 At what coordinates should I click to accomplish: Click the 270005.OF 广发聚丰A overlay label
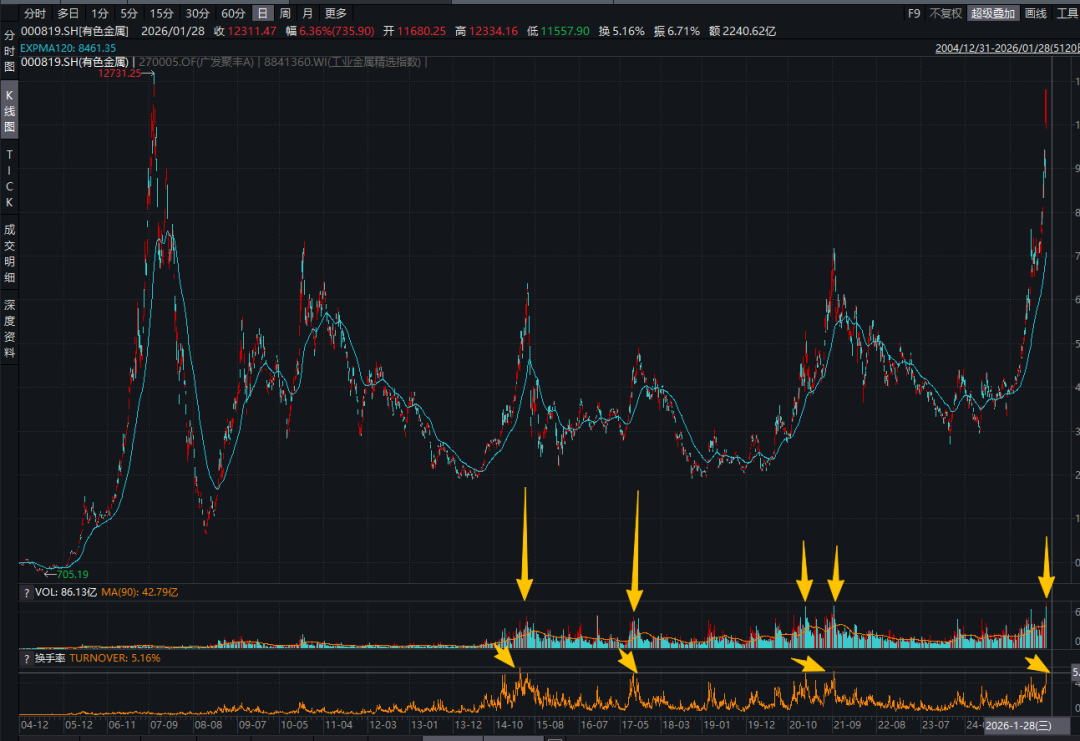(x=195, y=62)
